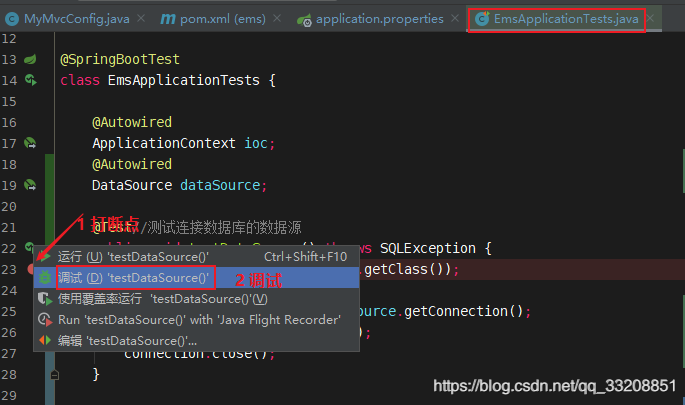Click the @SpringBootTest annotation text

[120, 59]
